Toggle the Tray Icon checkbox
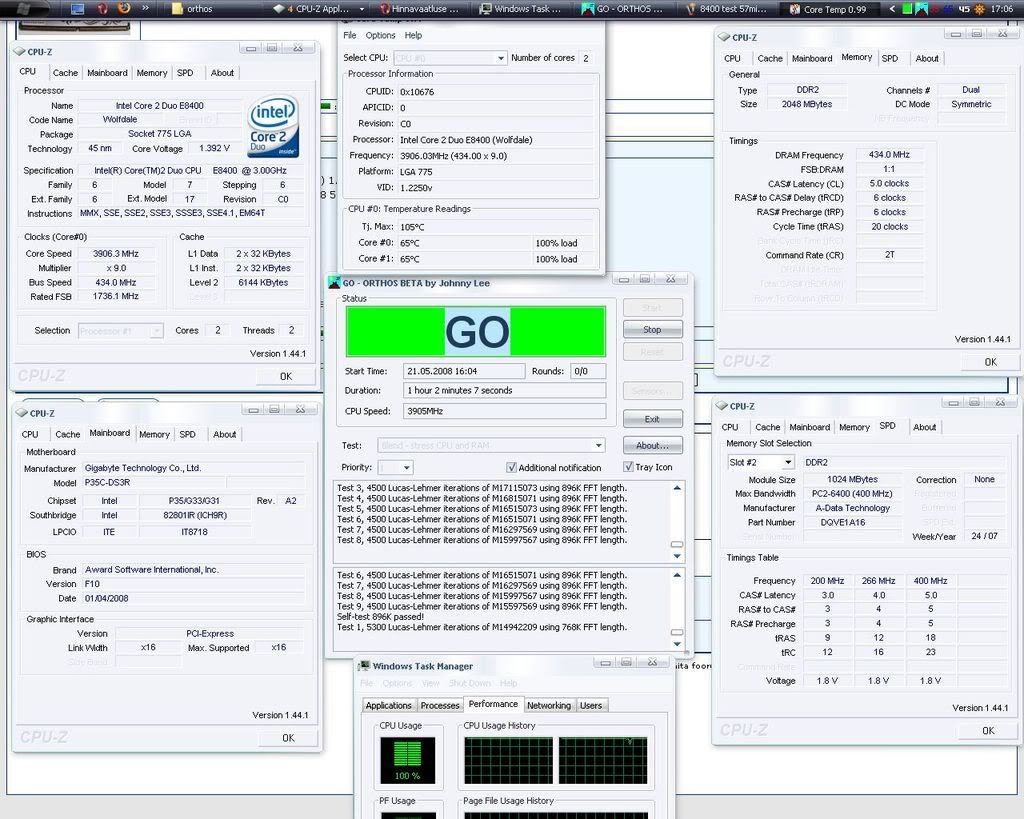The height and width of the screenshot is (819, 1024). tap(628, 467)
